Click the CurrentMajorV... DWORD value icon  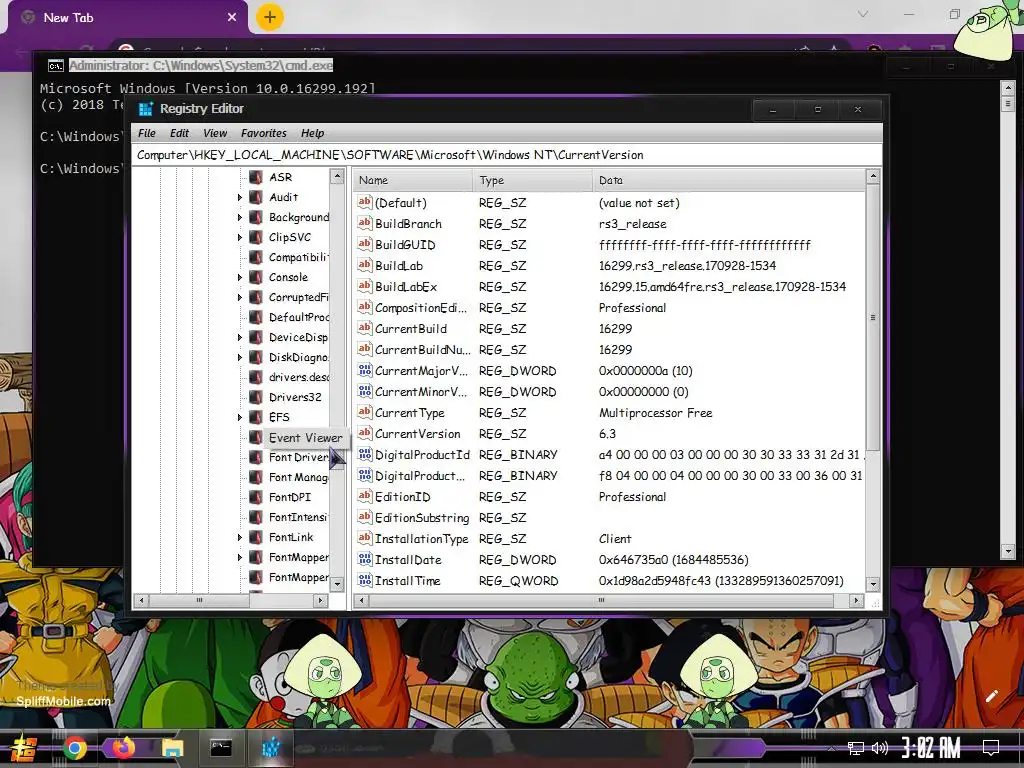[364, 371]
